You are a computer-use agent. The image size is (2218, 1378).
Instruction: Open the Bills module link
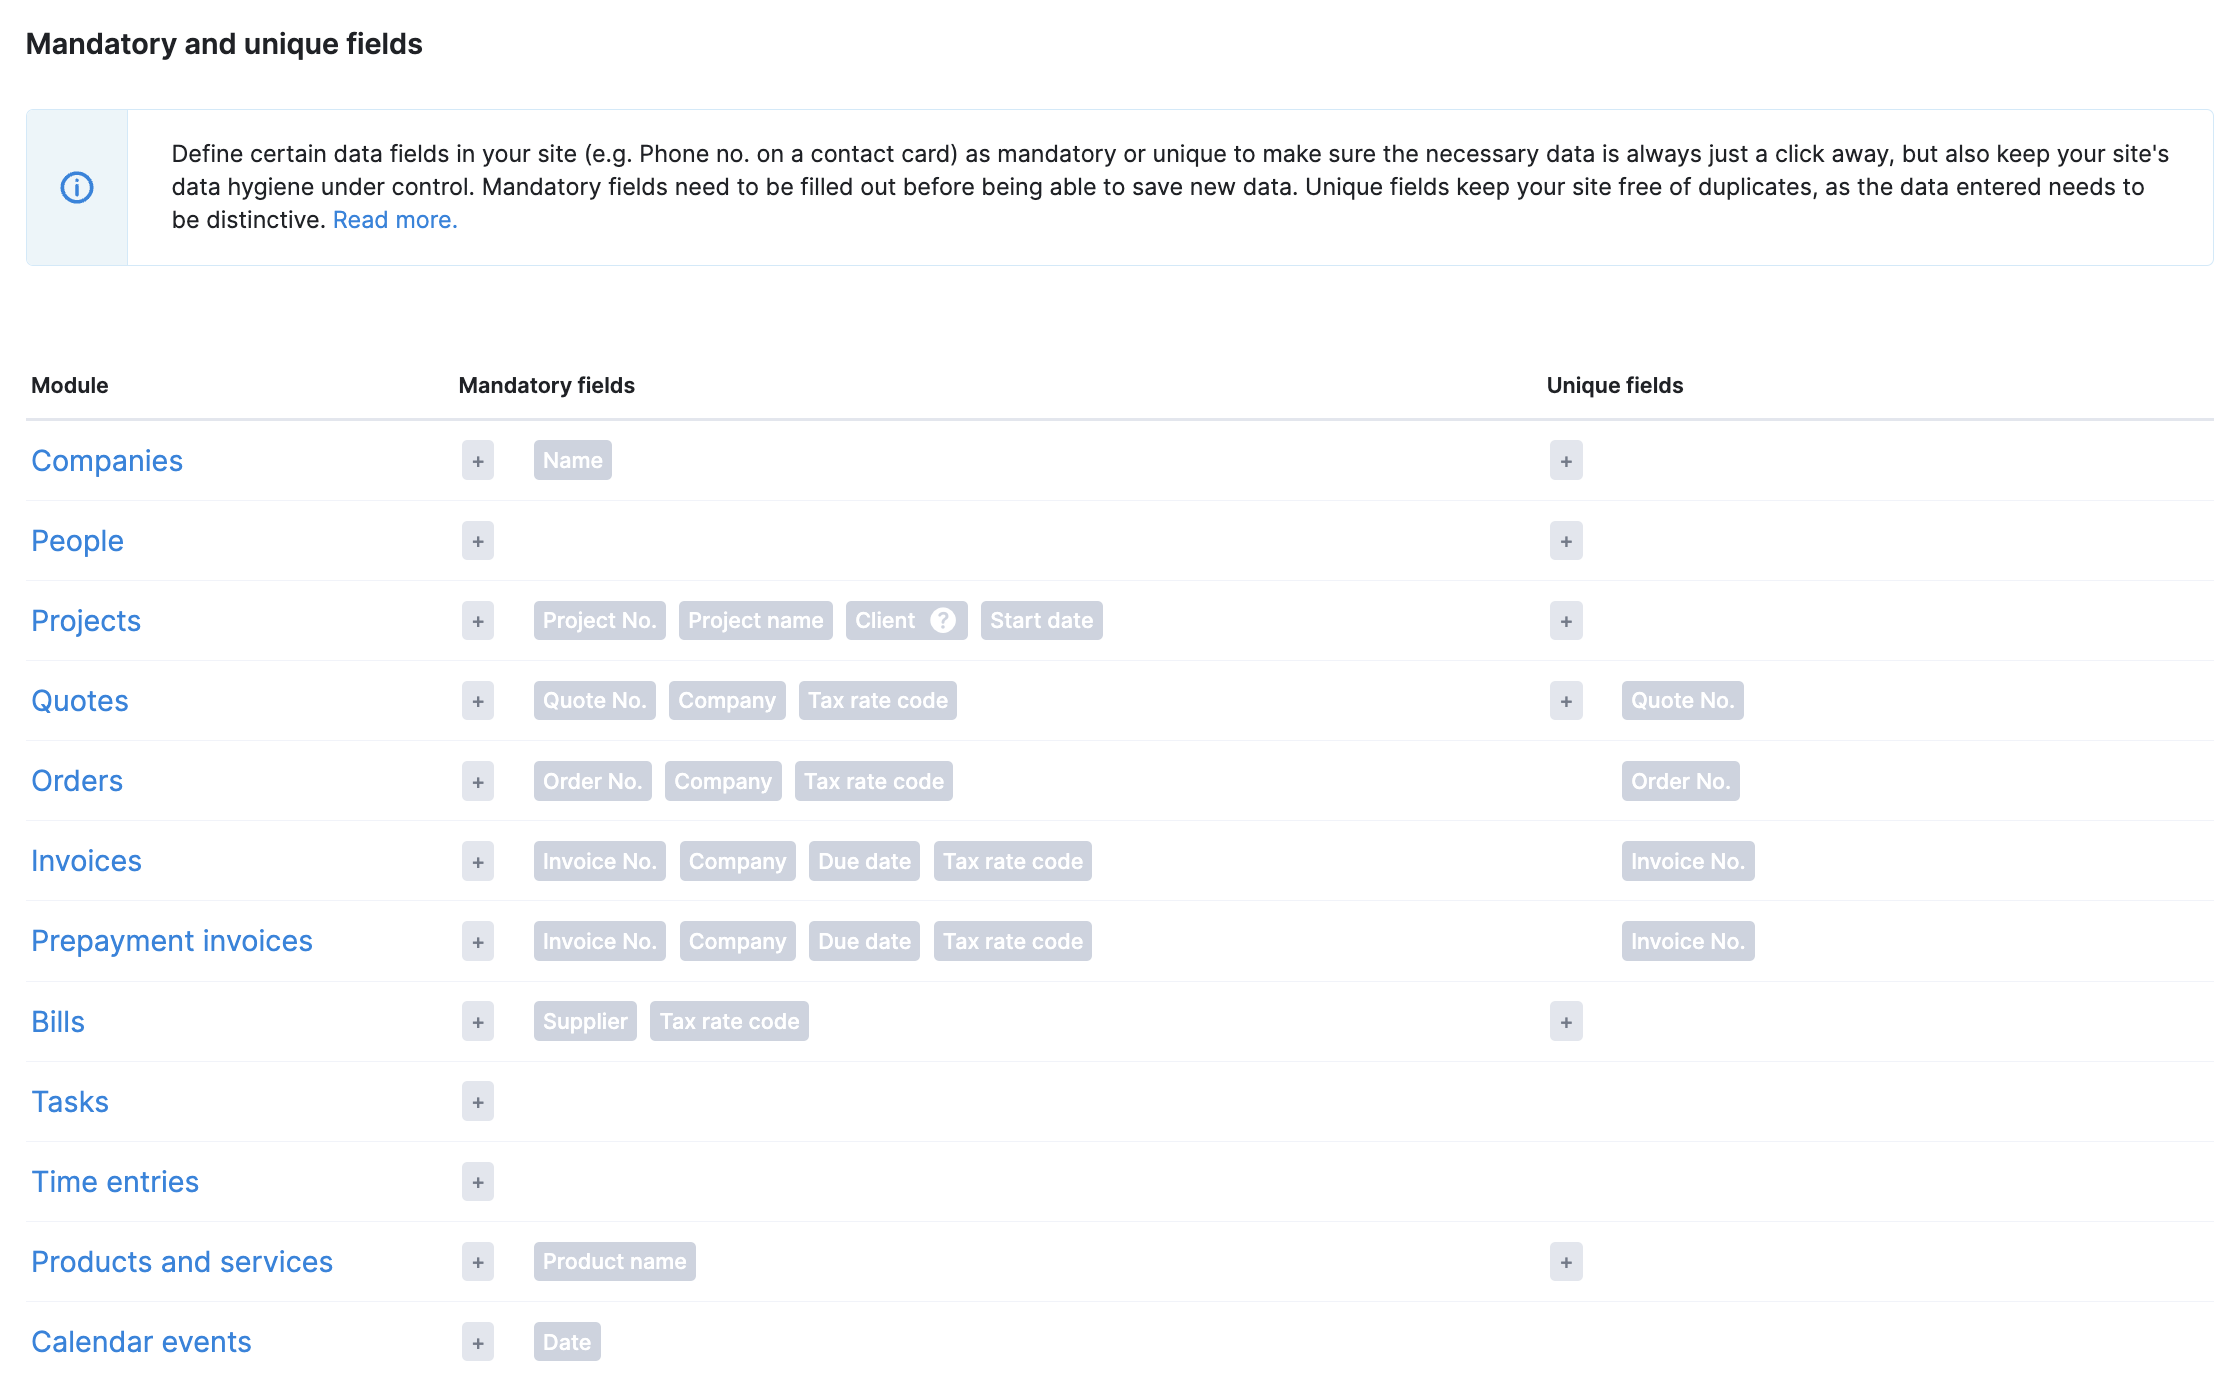click(x=58, y=1022)
